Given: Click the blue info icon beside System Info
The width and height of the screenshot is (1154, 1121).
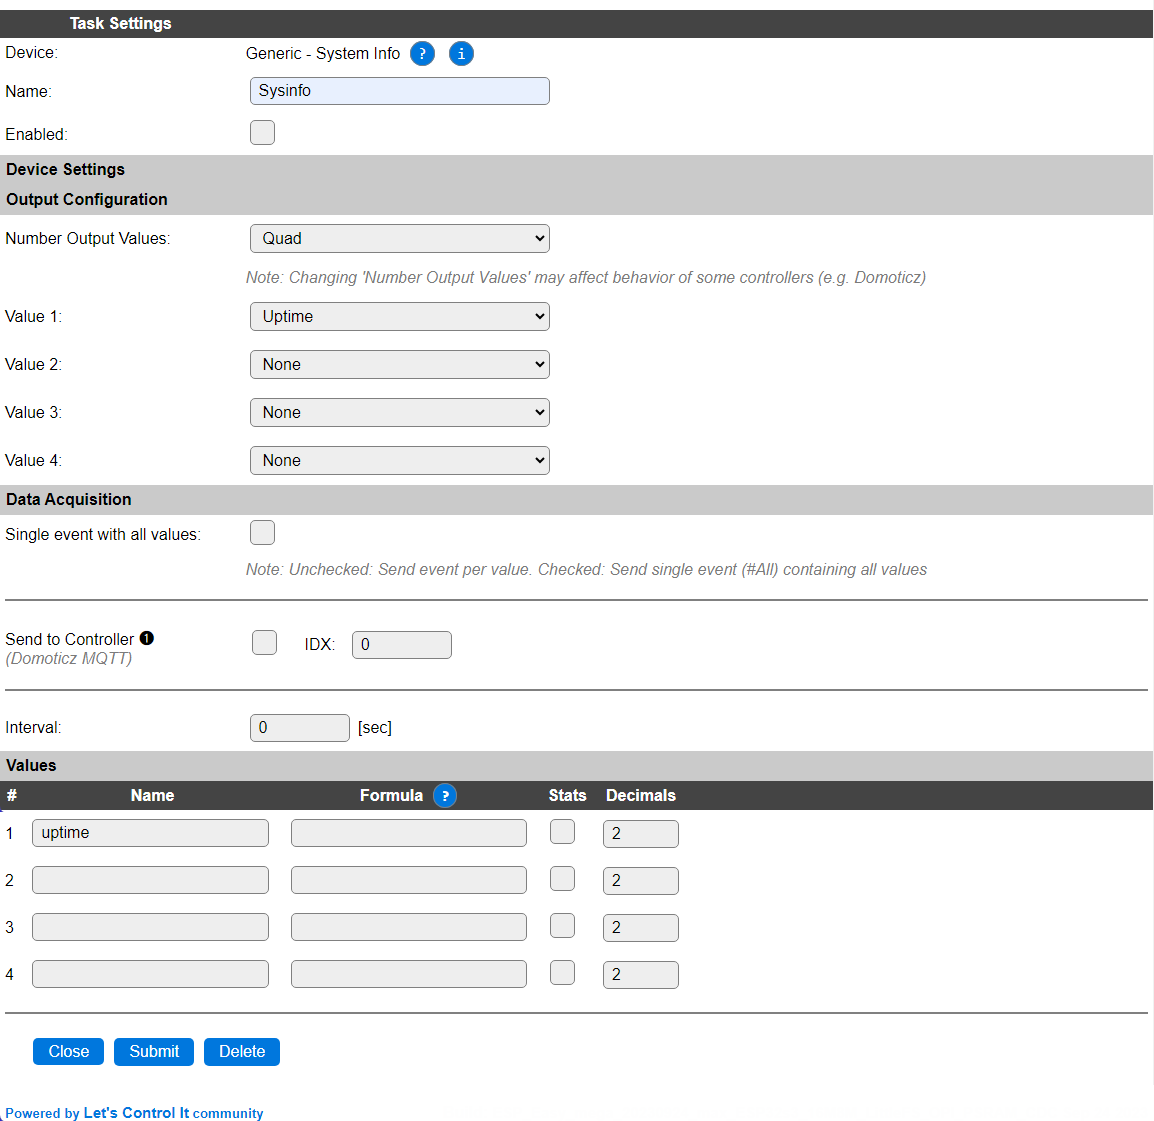Looking at the screenshot, I should [x=461, y=54].
